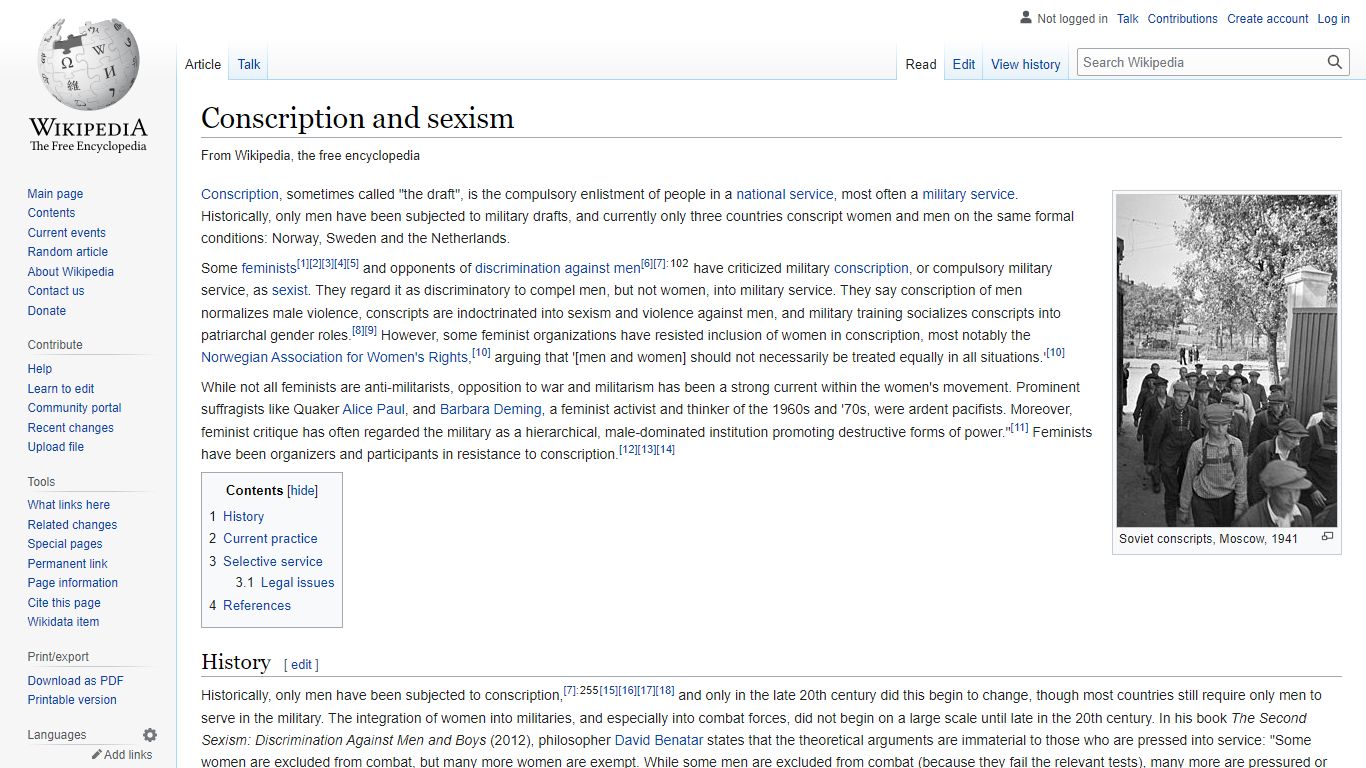Screen dimensions: 1366x768
Task: Click citation reference [11]
Action: pos(1019,428)
